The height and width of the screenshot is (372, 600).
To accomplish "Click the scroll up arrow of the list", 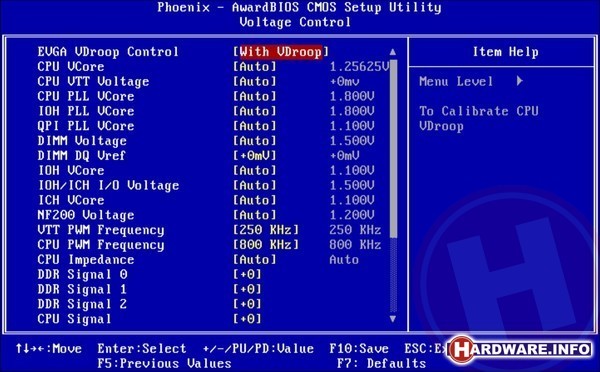I will point(393,52).
